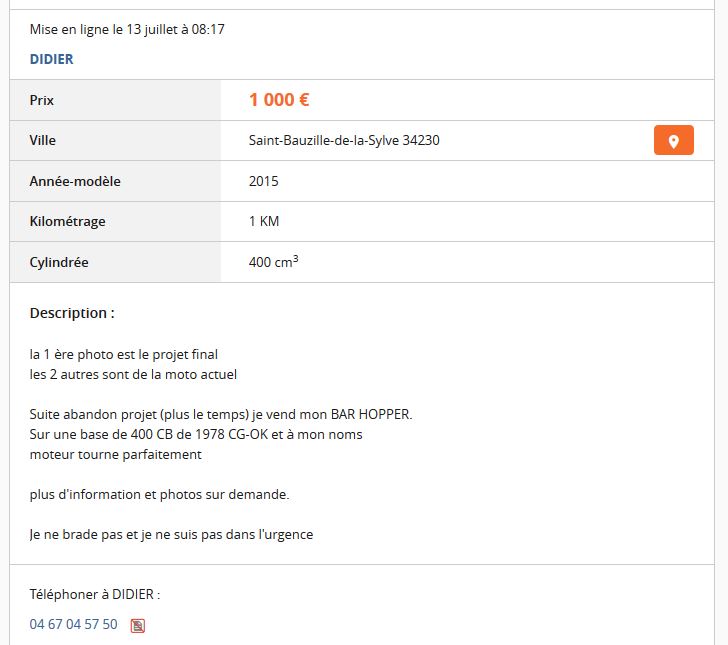728x645 pixels.
Task: Click the posting date 13 juillet text
Action: [x=152, y=29]
